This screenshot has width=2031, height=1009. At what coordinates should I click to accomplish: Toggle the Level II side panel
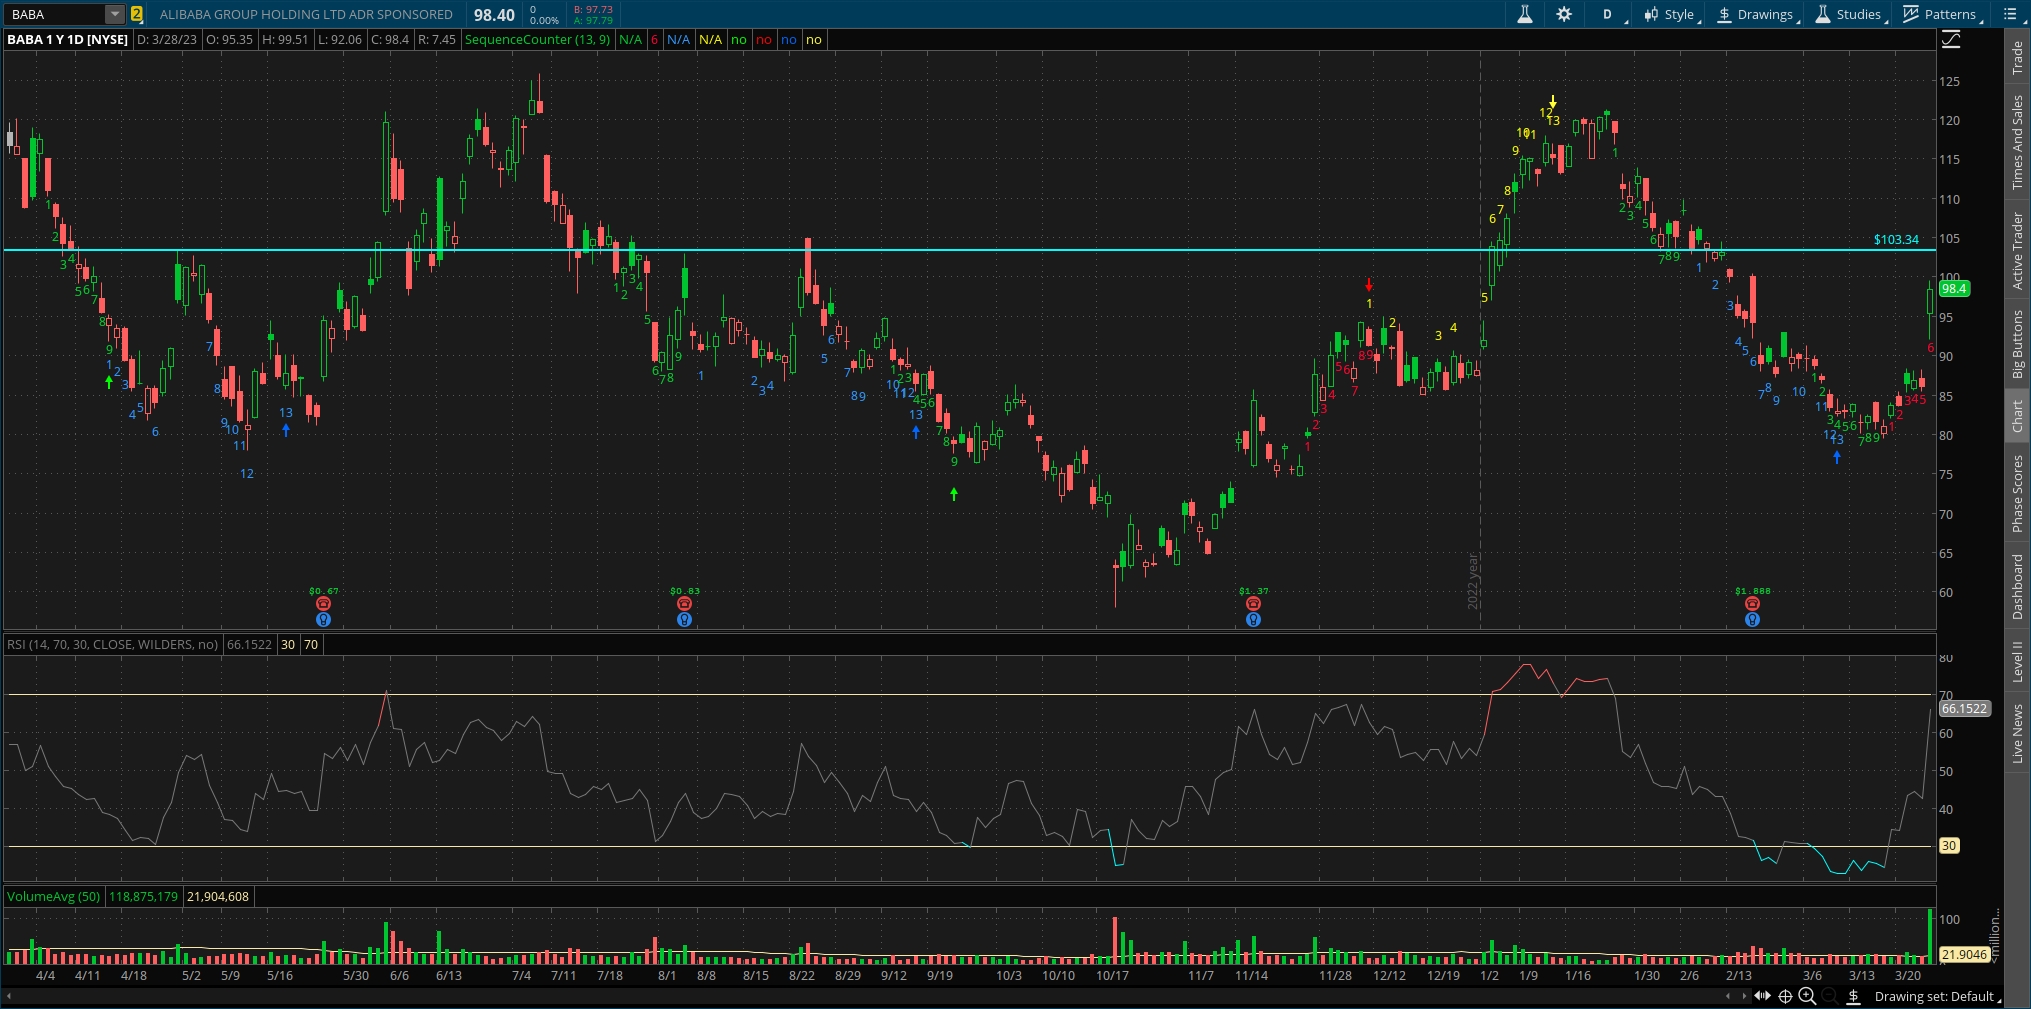tap(2018, 661)
